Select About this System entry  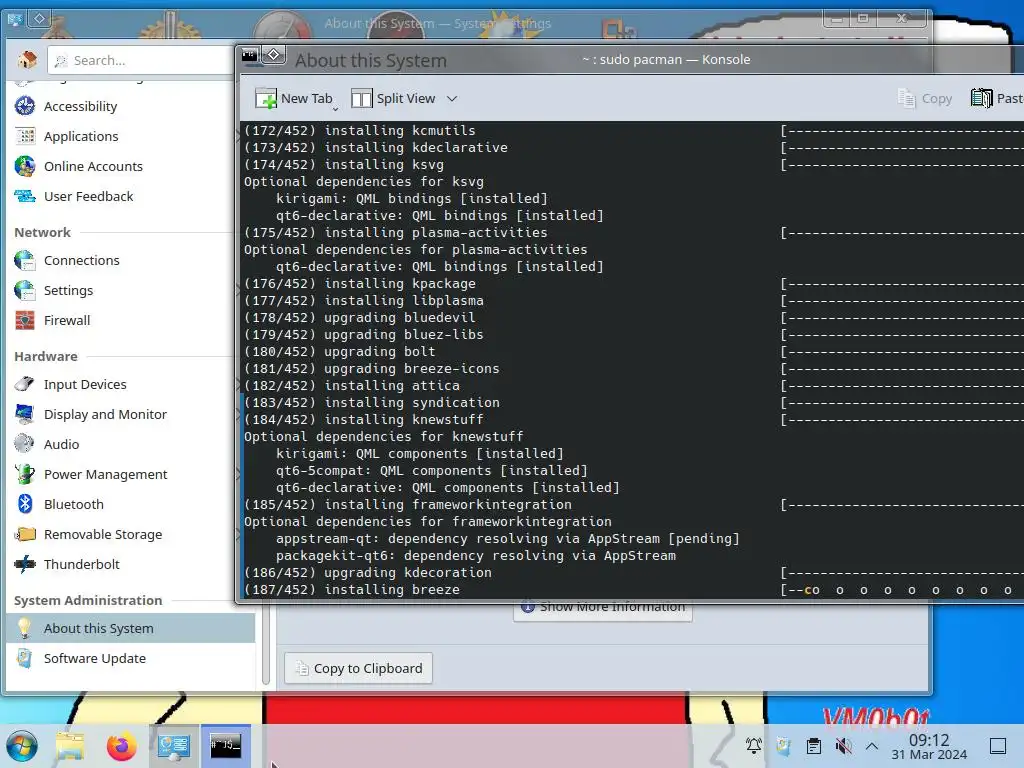[131, 628]
